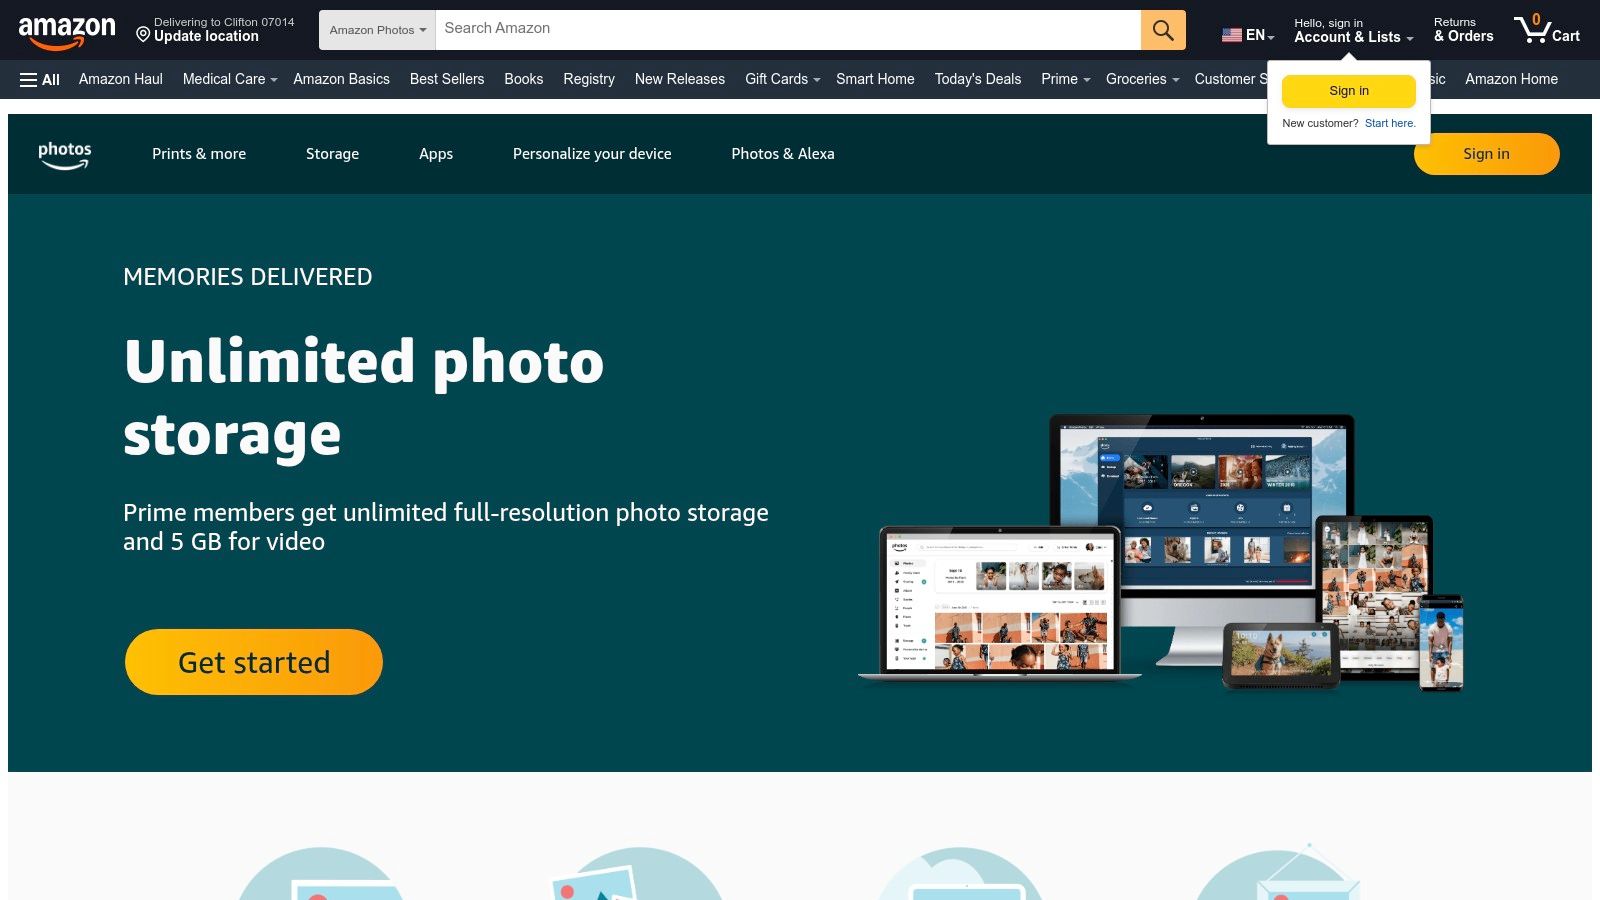Screen dimensions: 1600x900
Task: Click the search magnifier icon
Action: (1162, 30)
